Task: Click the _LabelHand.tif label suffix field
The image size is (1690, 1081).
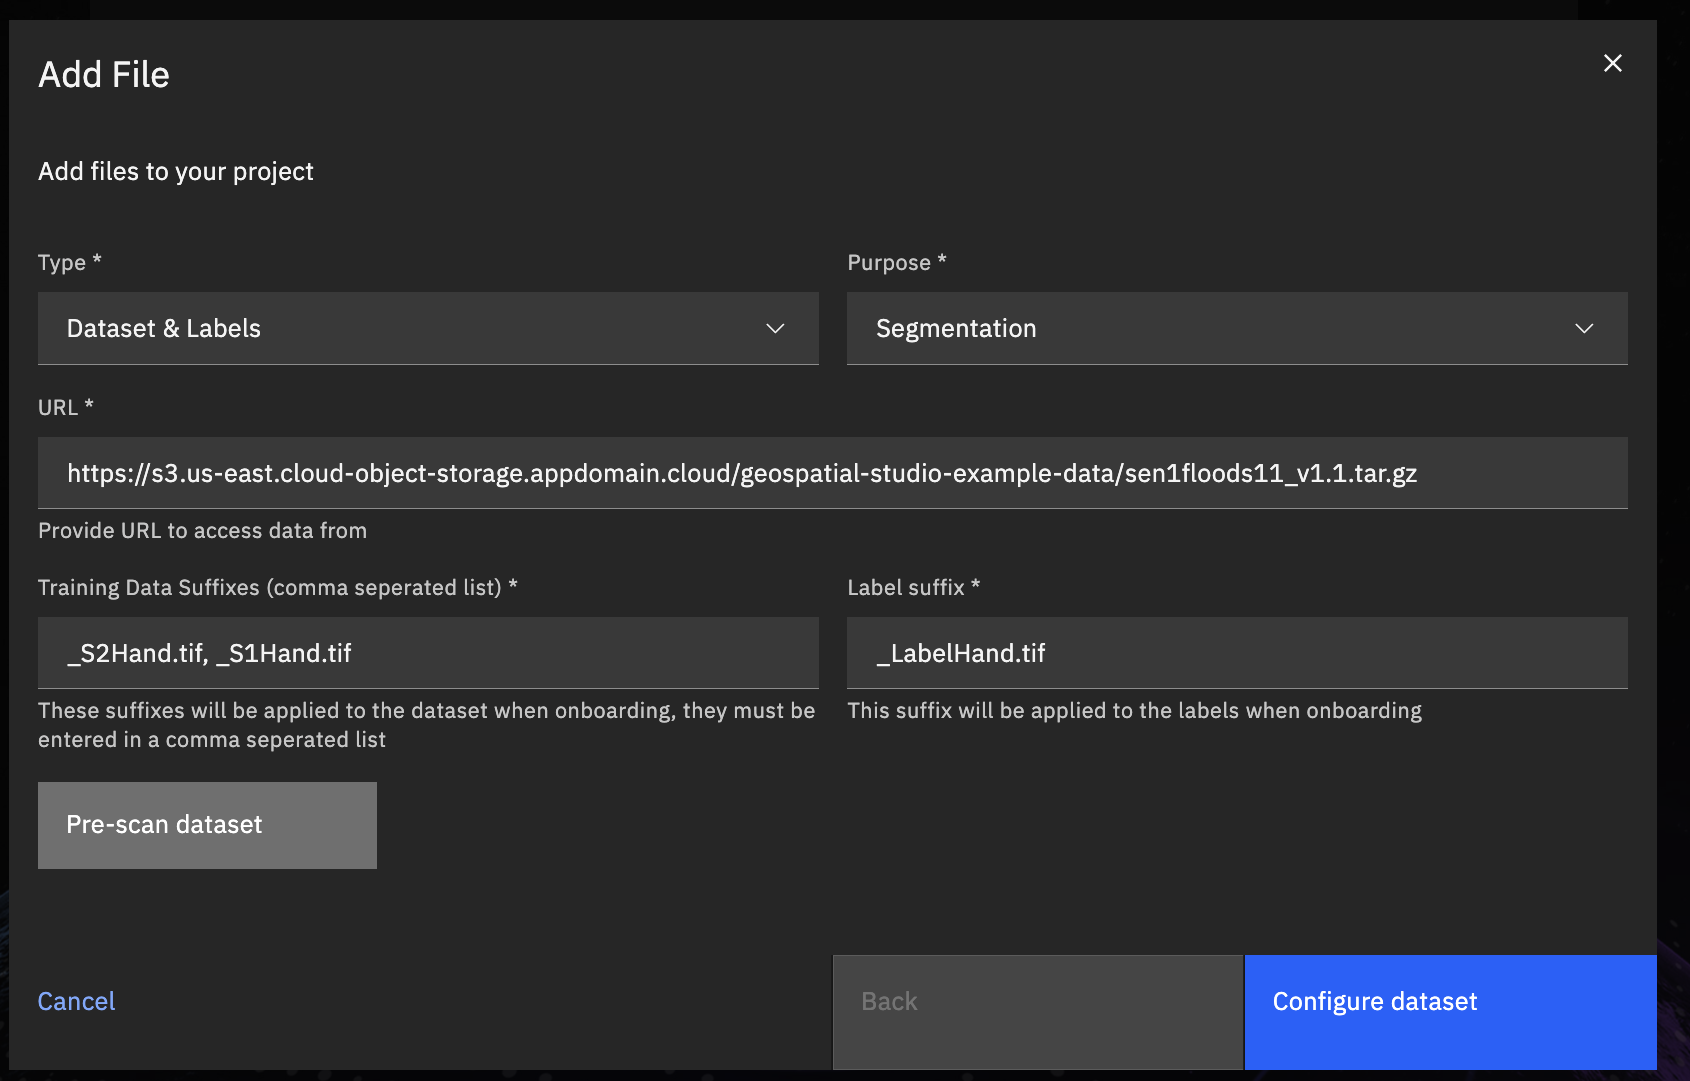Action: click(x=1236, y=653)
